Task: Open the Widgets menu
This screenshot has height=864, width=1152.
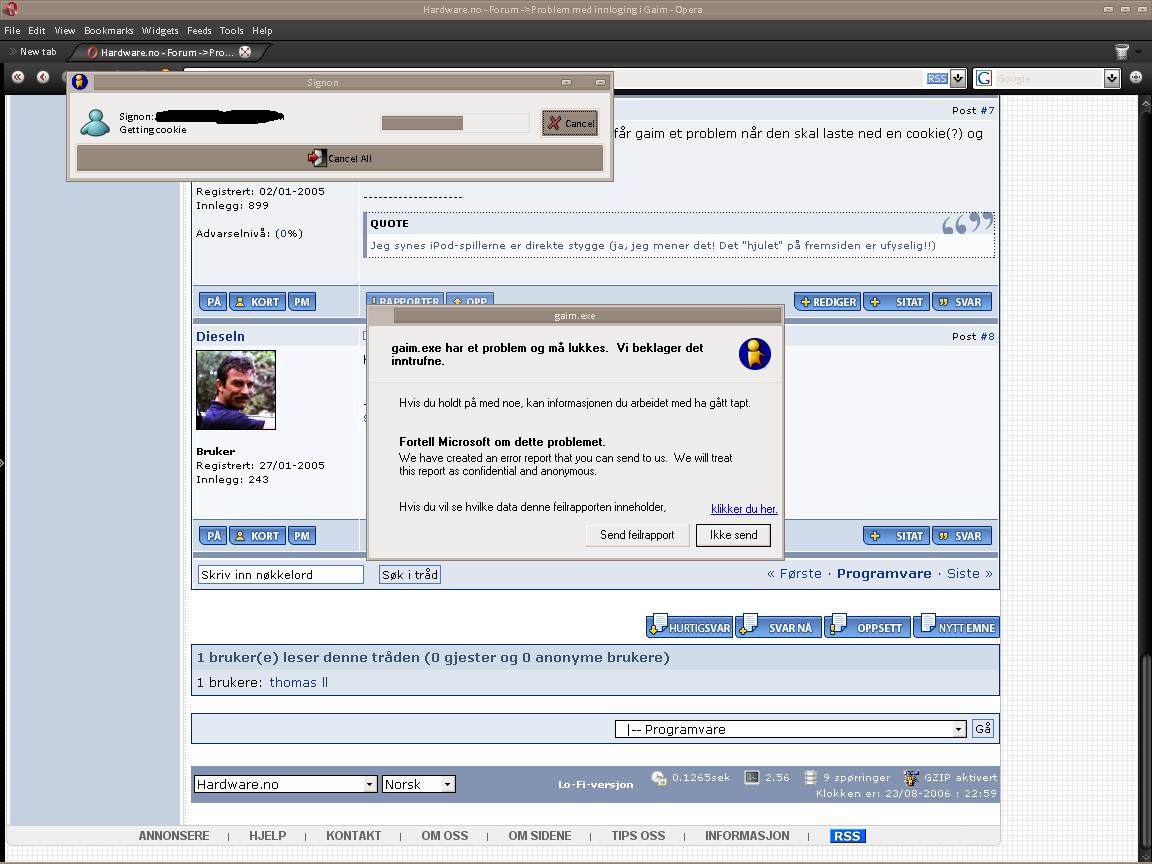Action: pos(160,30)
